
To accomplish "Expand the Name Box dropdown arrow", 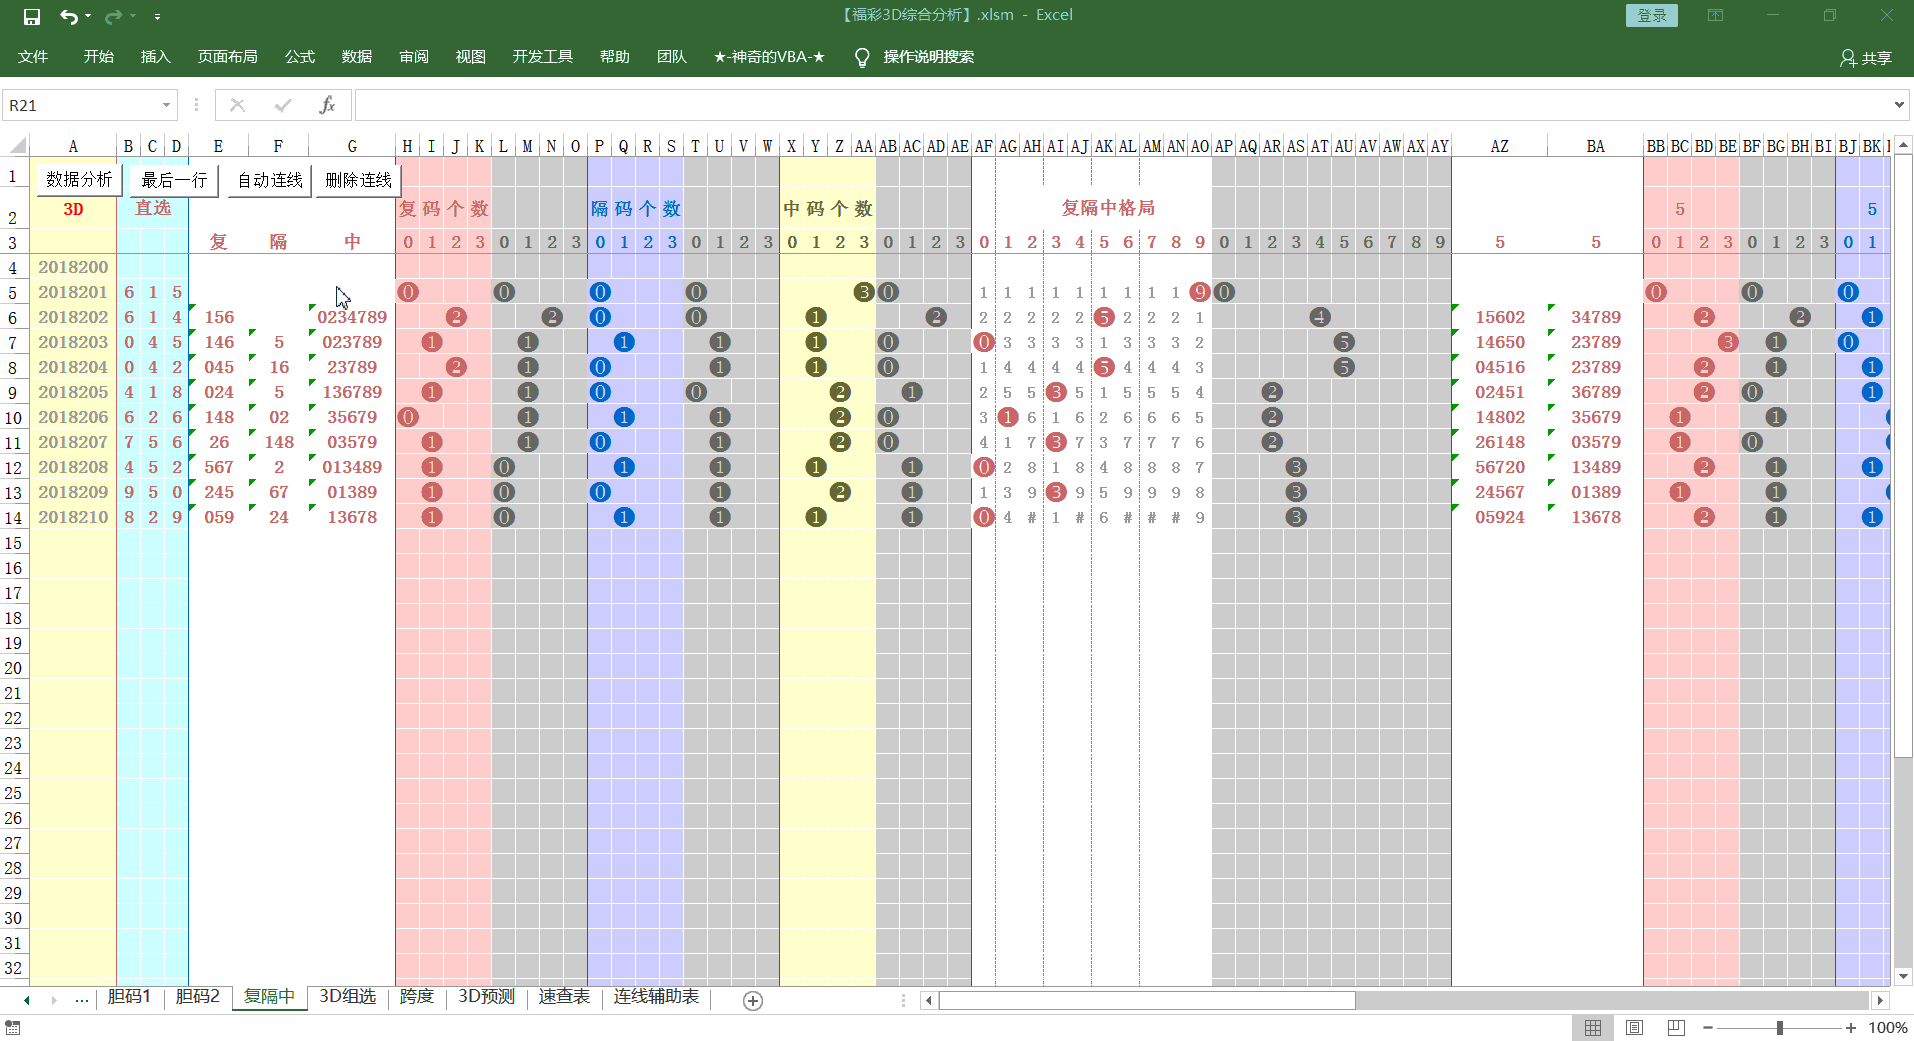I will [x=167, y=105].
